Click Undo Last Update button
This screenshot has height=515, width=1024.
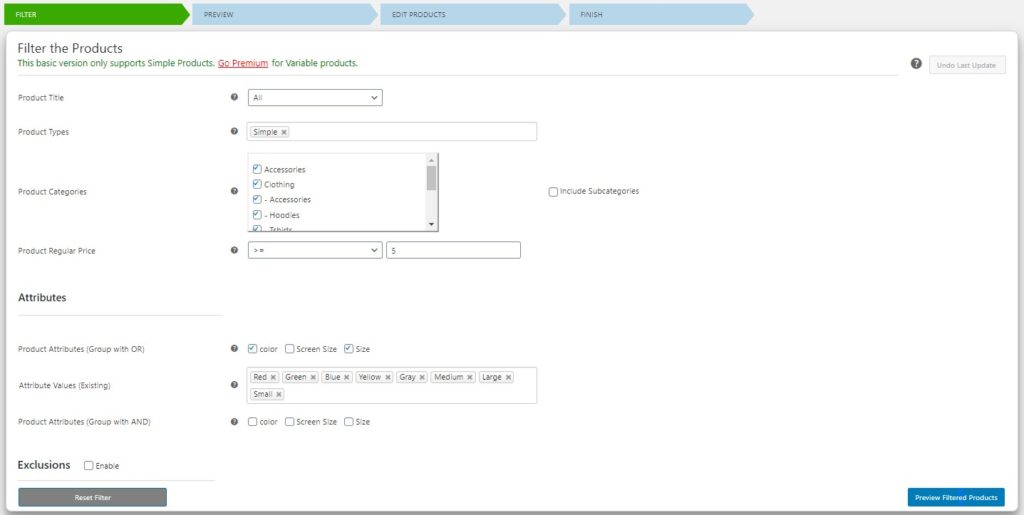click(967, 65)
